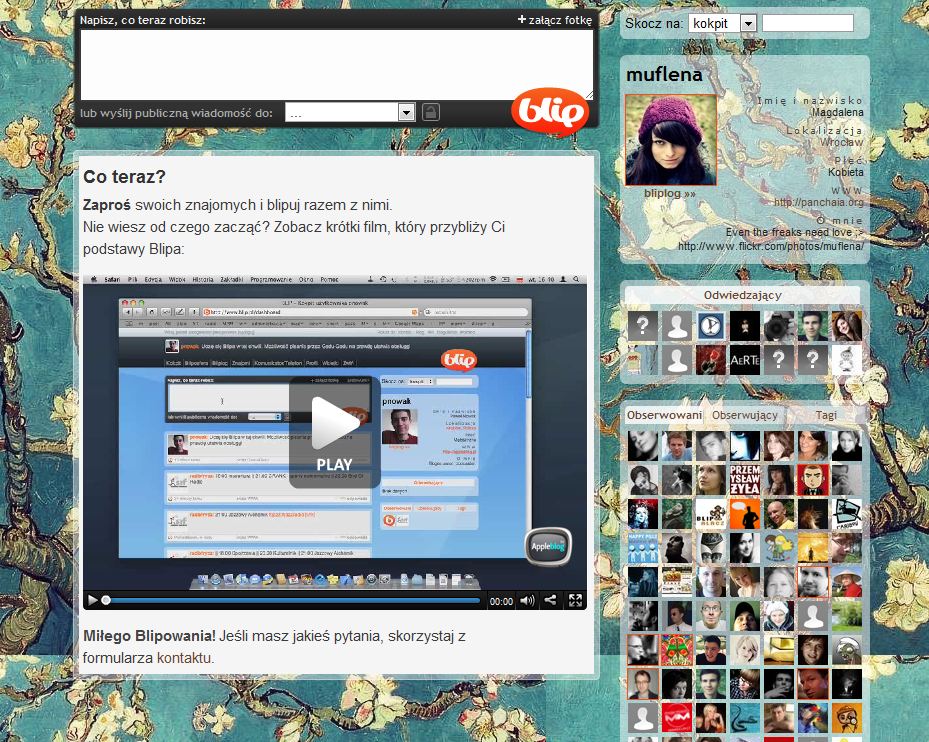This screenshot has height=742, width=929.
Task: Click the "załącz fotkę" attach photo link
Action: coord(555,20)
